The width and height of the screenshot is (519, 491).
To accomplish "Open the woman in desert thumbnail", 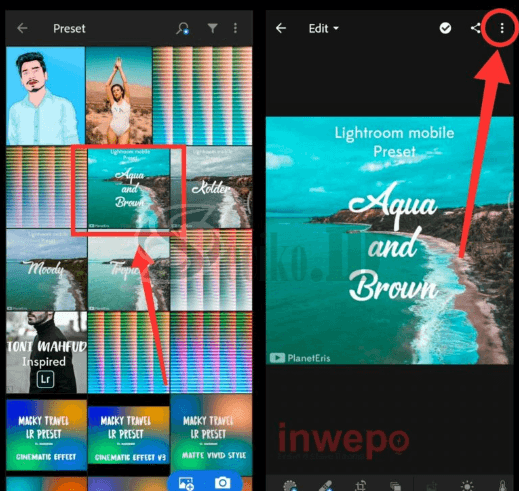I will [x=119, y=95].
